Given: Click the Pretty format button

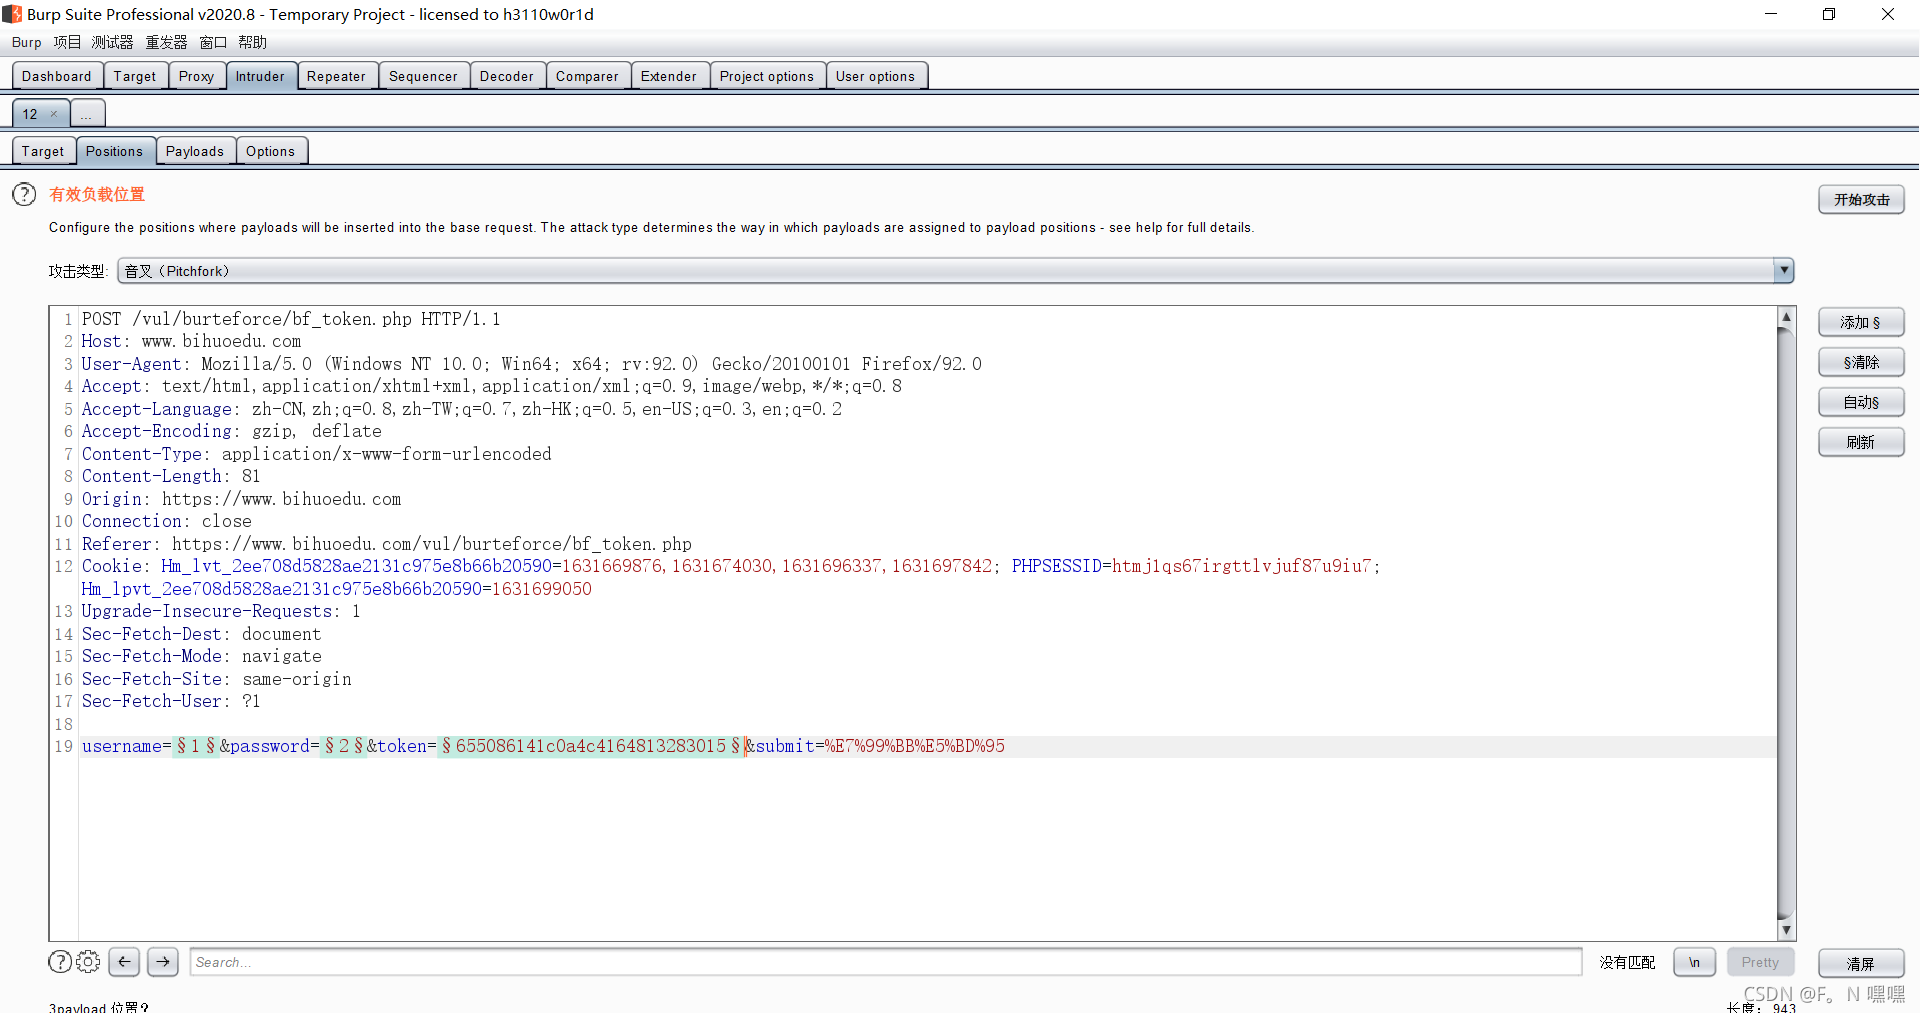Looking at the screenshot, I should tap(1760, 962).
